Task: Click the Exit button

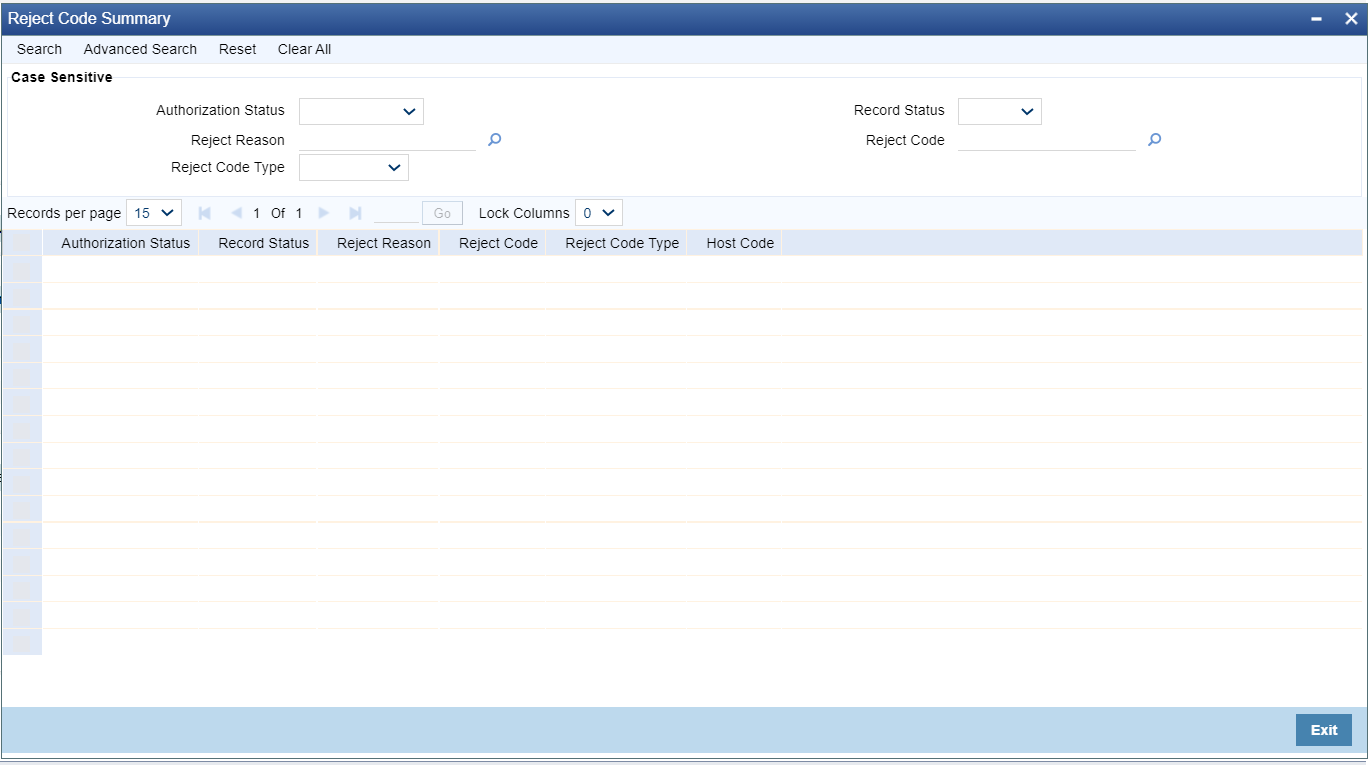Action: [x=1324, y=730]
